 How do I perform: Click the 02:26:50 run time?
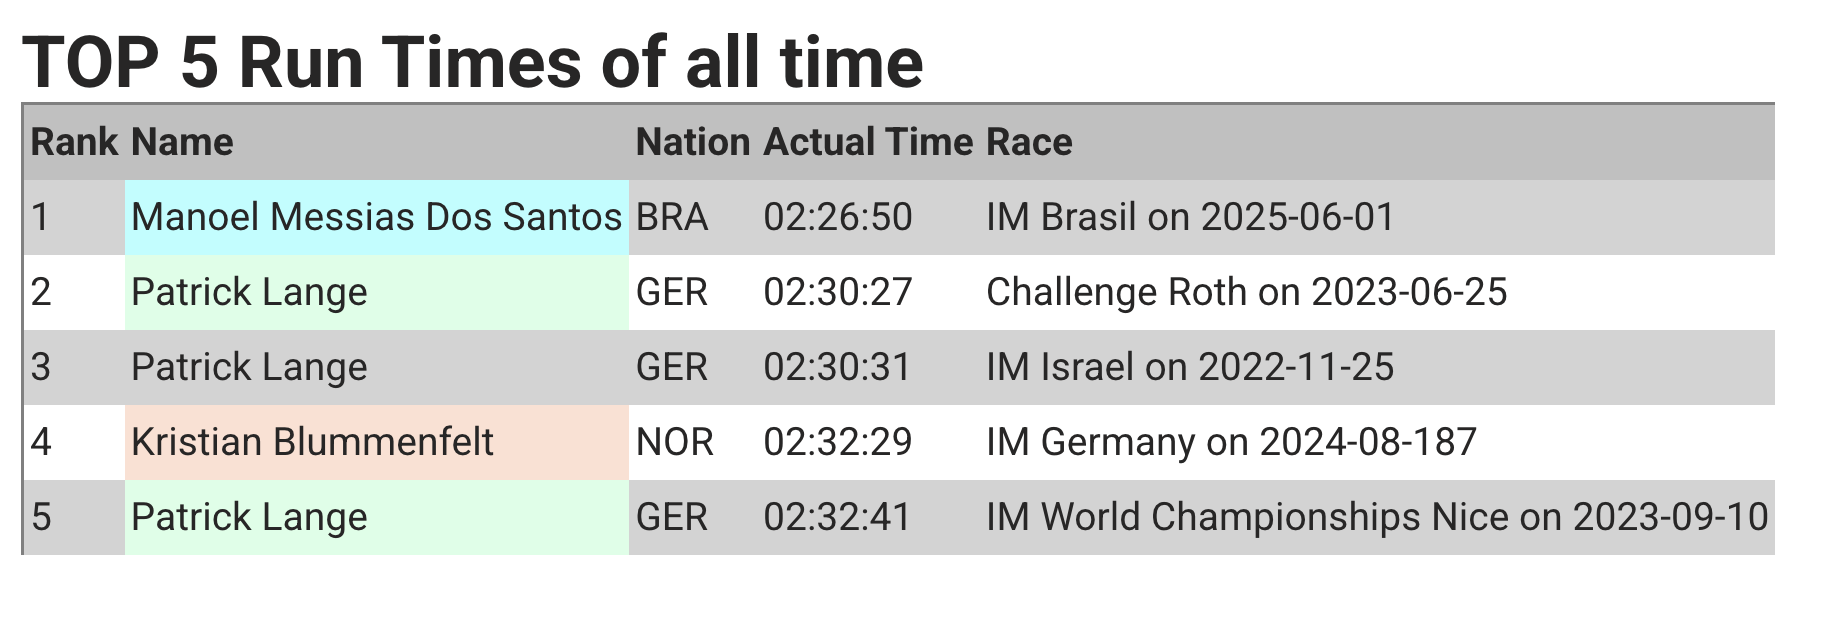tap(838, 217)
